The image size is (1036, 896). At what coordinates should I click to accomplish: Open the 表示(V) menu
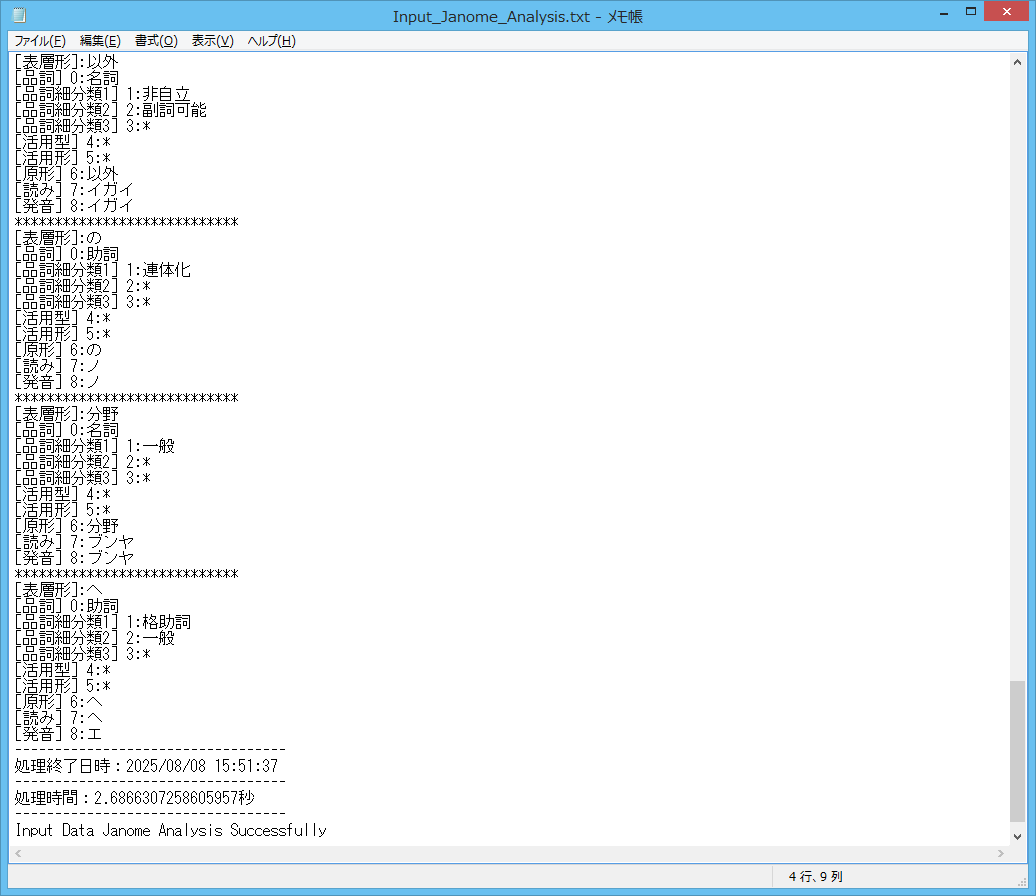click(212, 41)
